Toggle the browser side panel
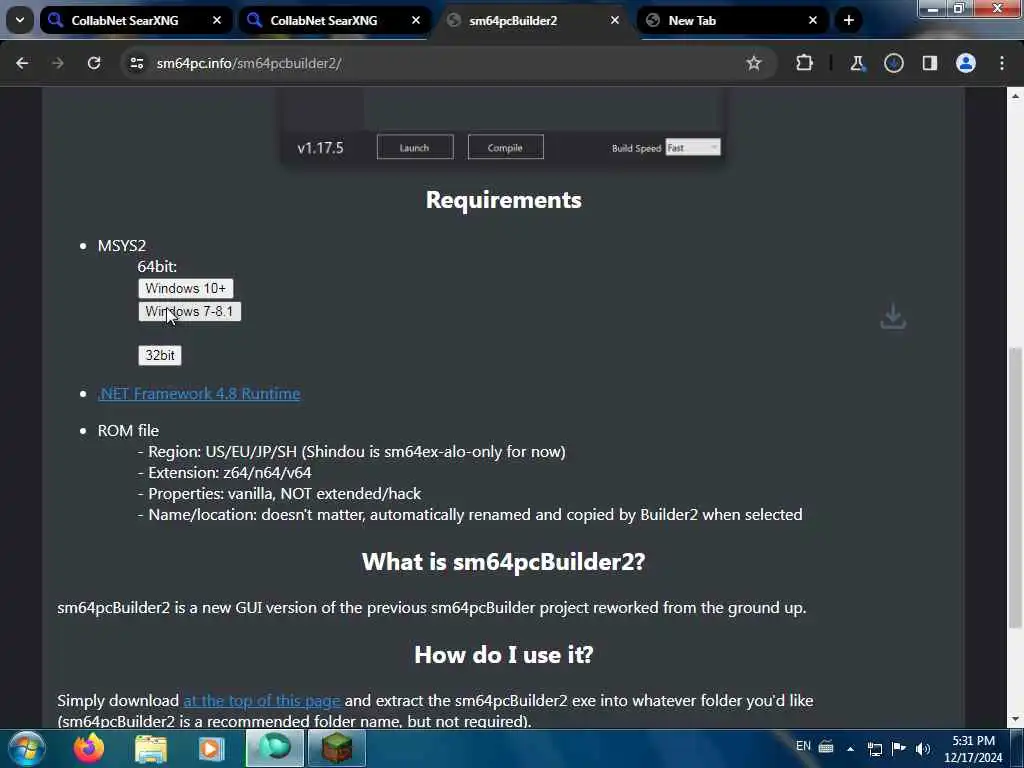Viewport: 1024px width, 768px height. tap(929, 63)
